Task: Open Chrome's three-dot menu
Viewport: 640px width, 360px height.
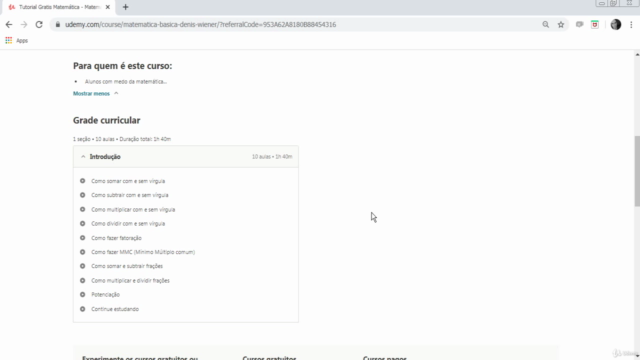Action: click(631, 24)
